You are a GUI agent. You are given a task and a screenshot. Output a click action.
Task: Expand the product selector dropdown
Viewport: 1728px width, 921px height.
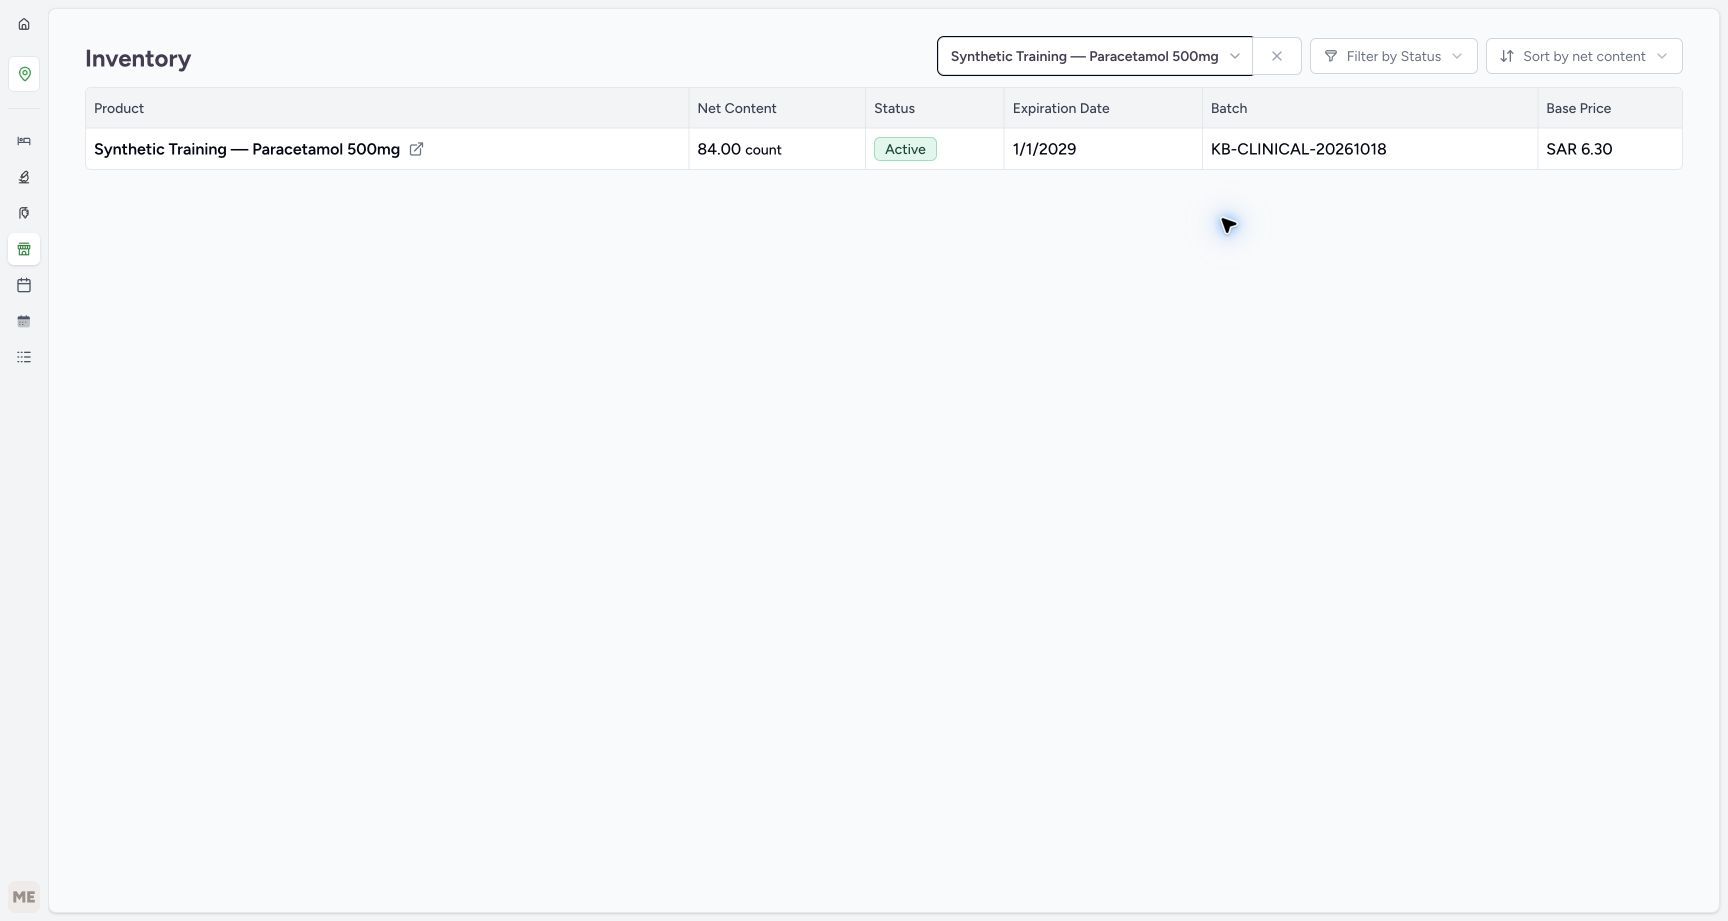pyautogui.click(x=1095, y=56)
